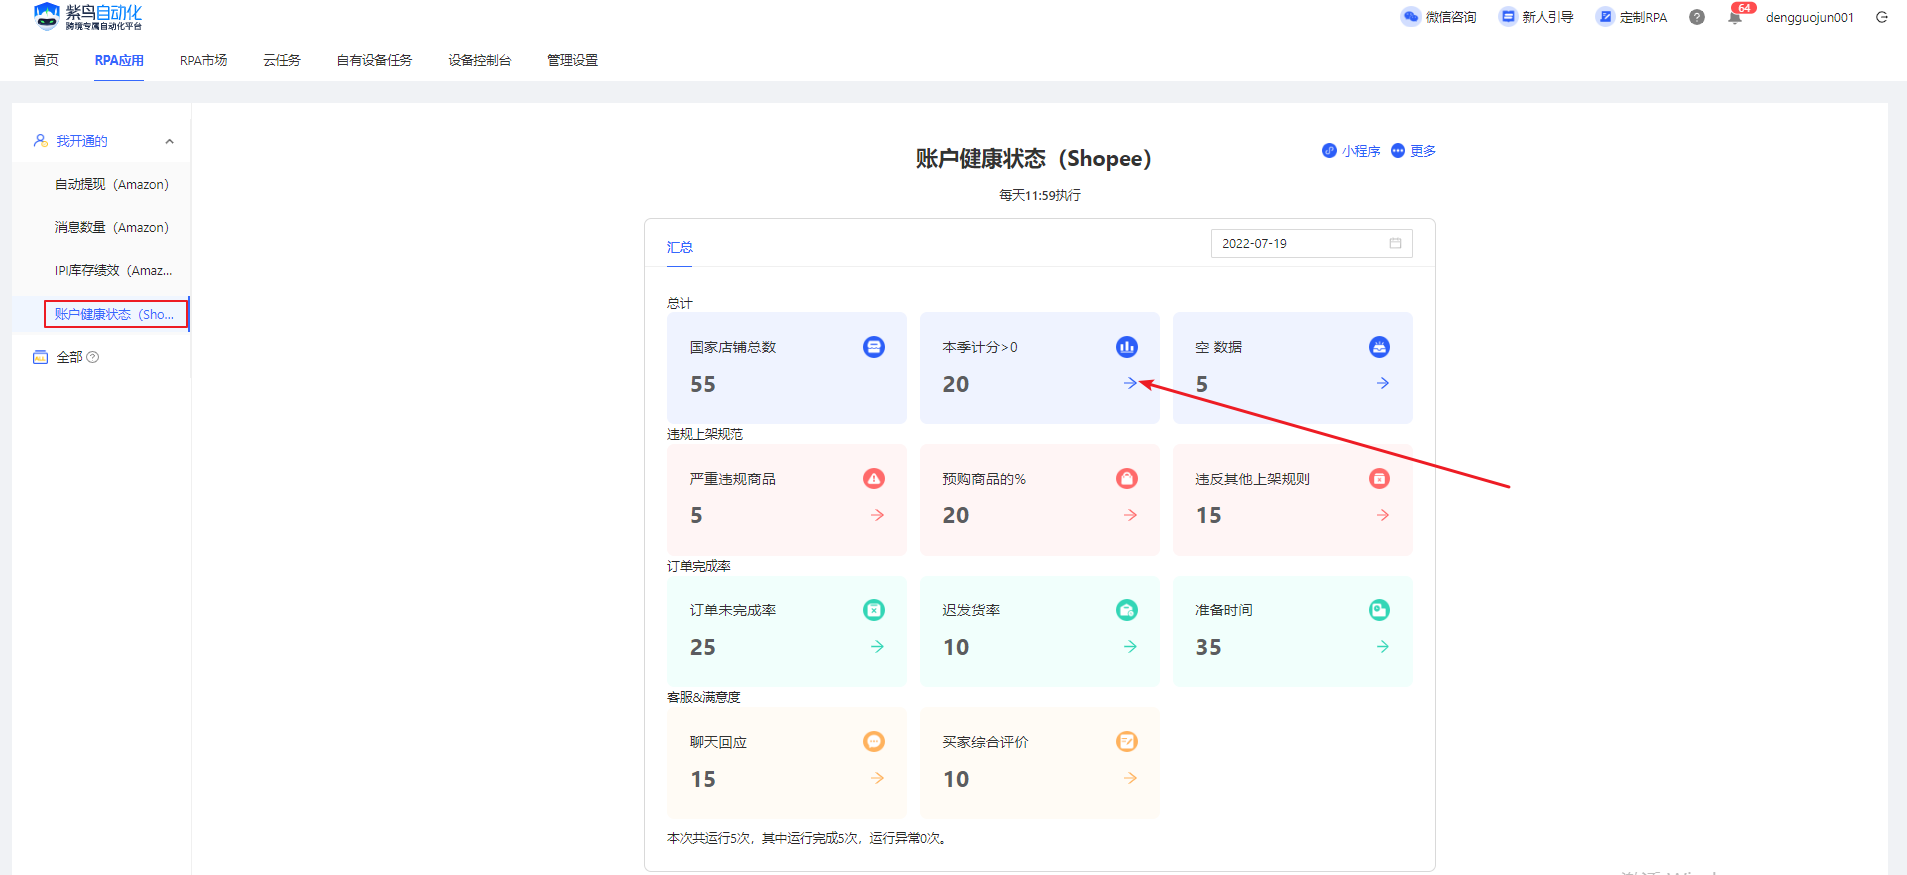Open the notification bell
This screenshot has height=875, width=1907.
[x=1735, y=17]
